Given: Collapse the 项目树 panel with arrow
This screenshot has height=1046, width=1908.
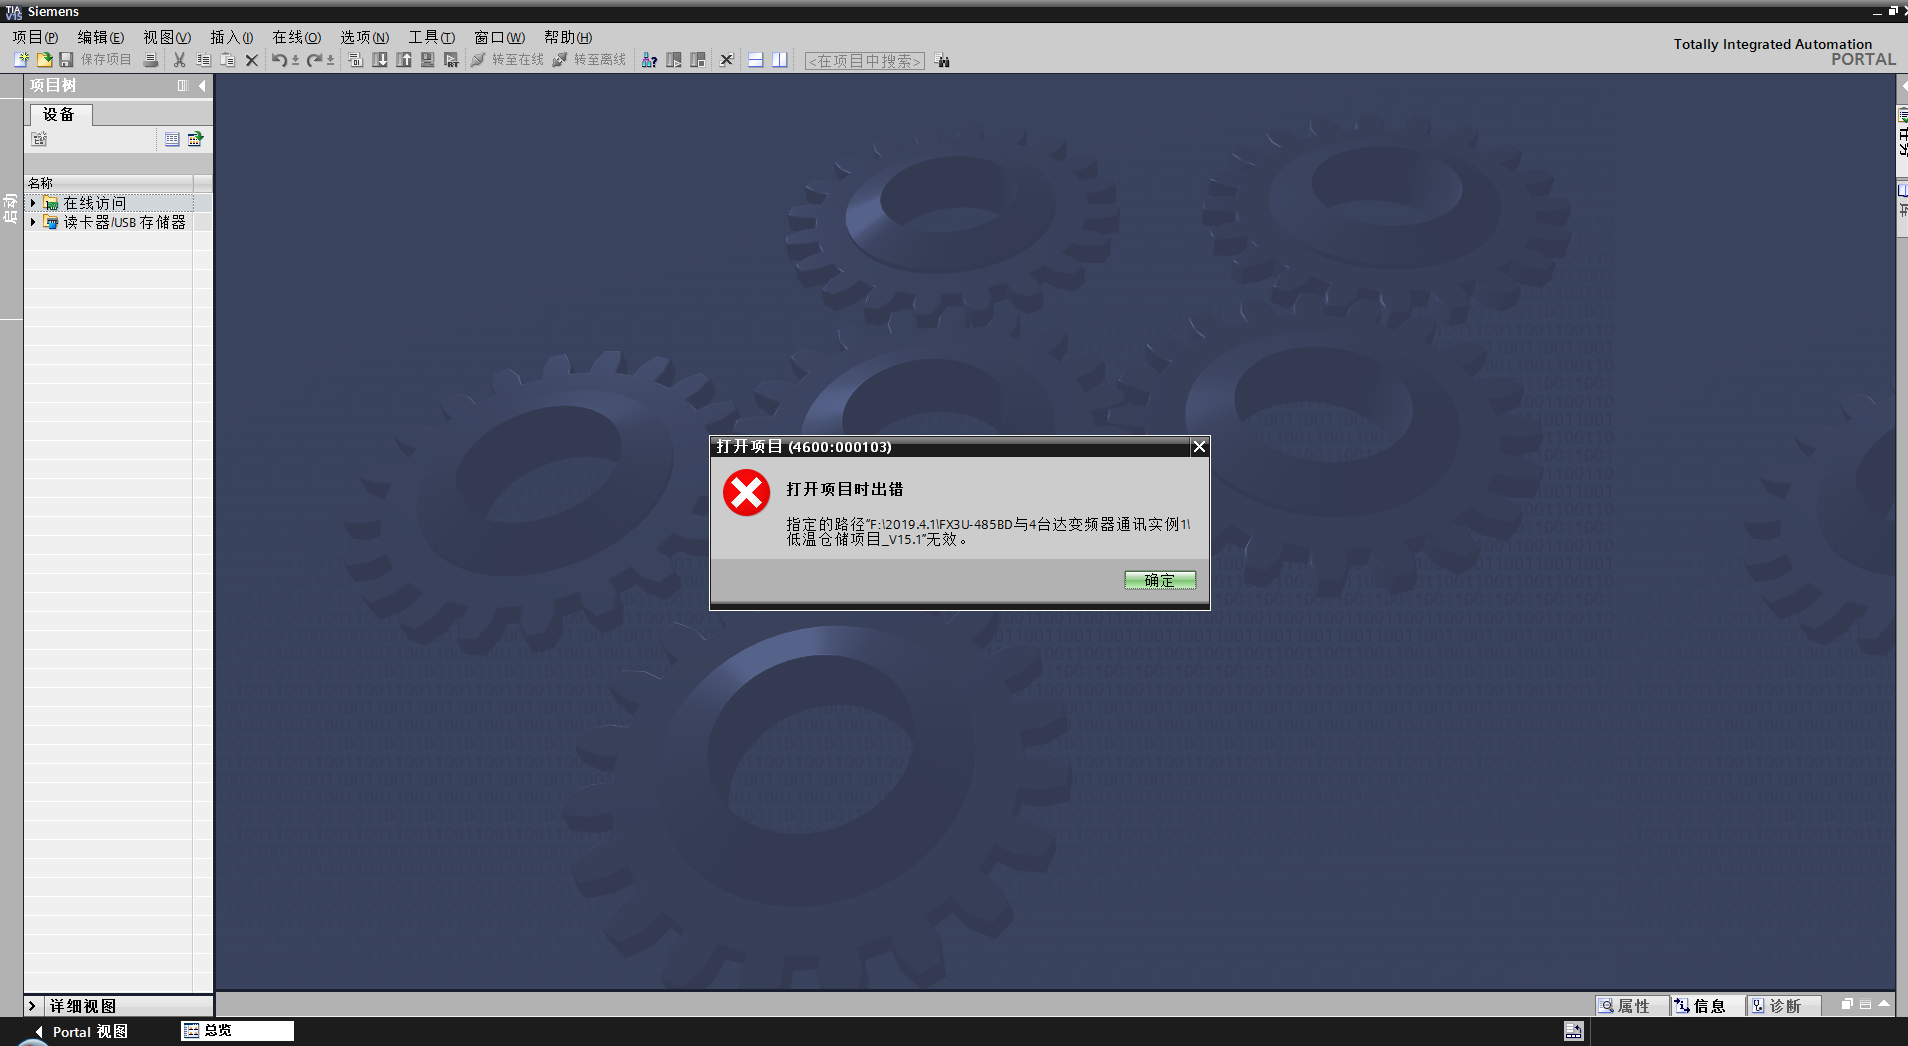Looking at the screenshot, I should pyautogui.click(x=202, y=86).
